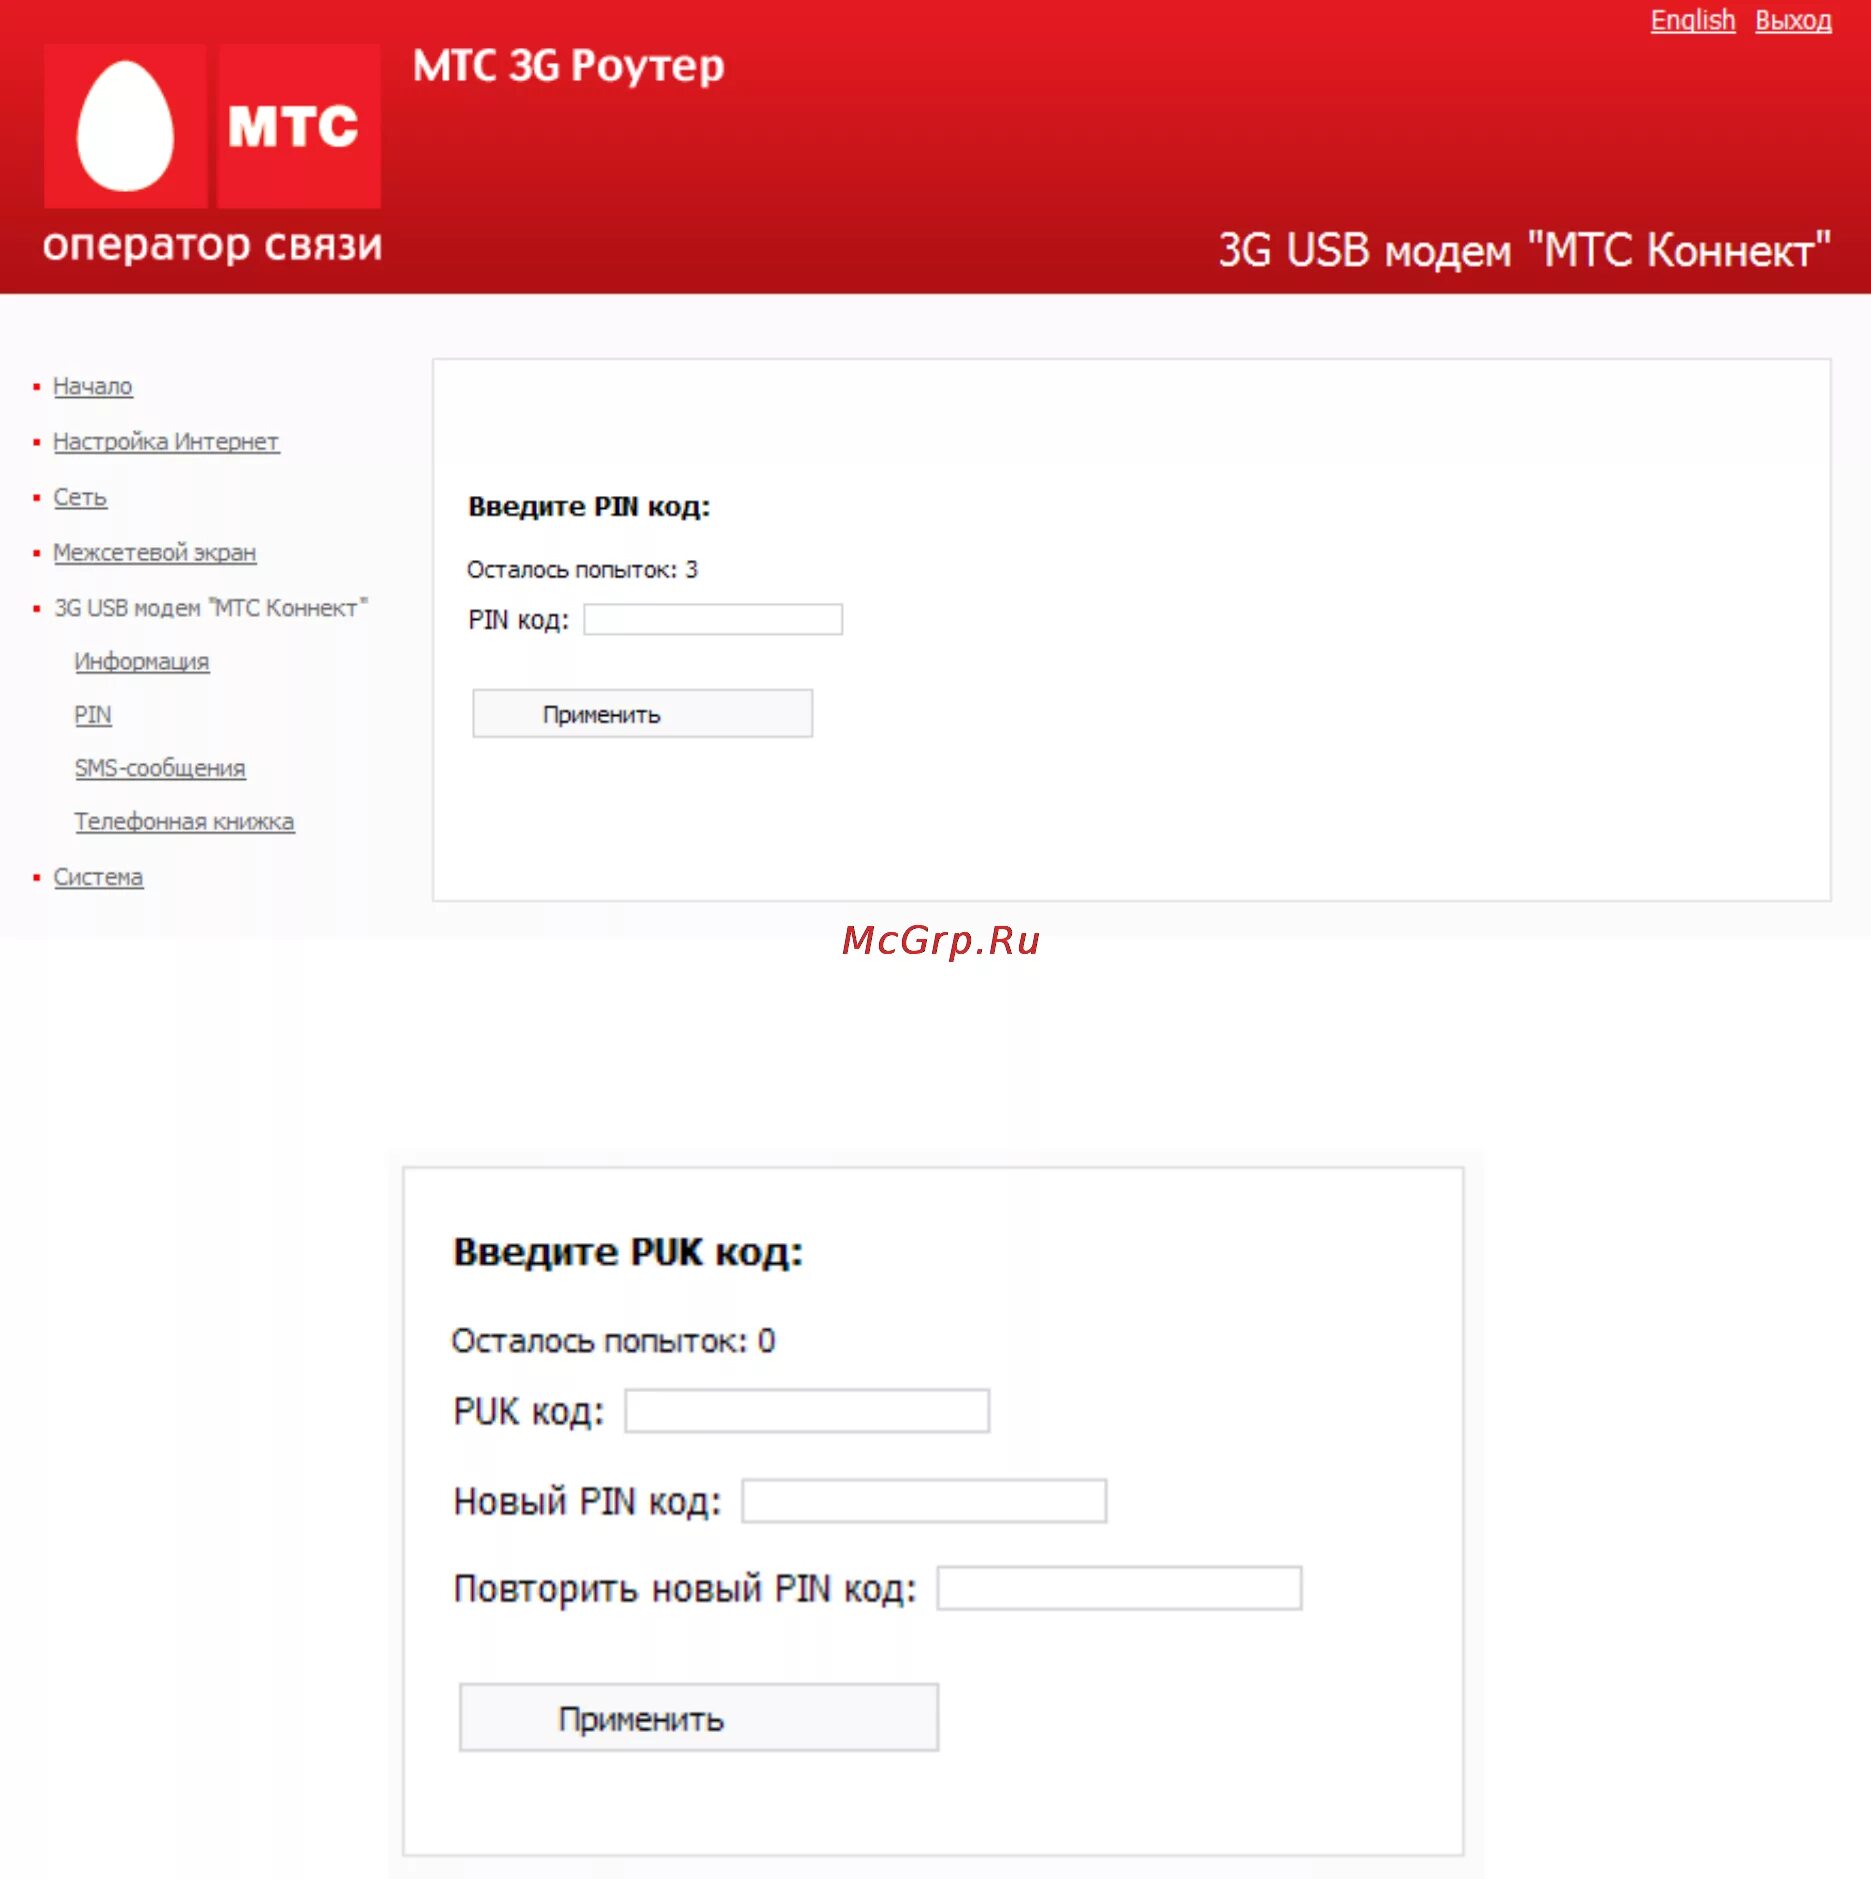Select 3G USB модем "МТС Коннект" menu entry
Image resolution: width=1871 pixels, height=1879 pixels.
[x=211, y=607]
